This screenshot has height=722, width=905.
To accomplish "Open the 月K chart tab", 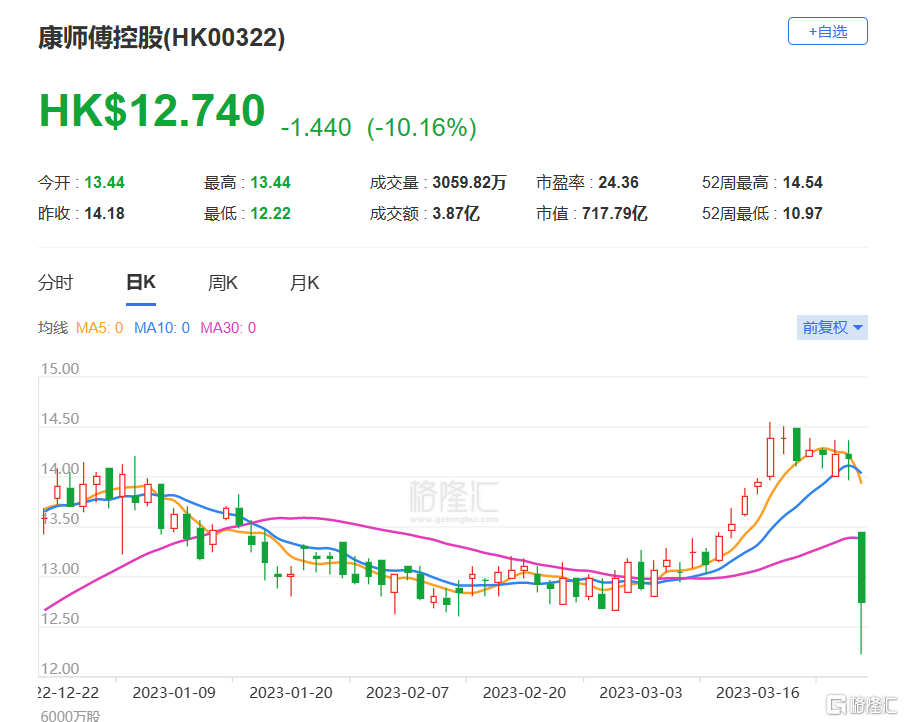I will tap(304, 283).
